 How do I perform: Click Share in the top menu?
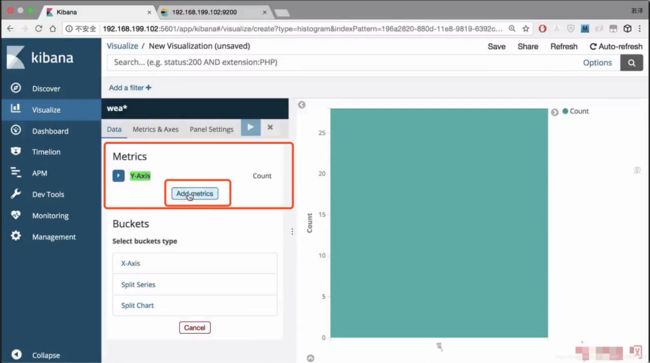pyautogui.click(x=528, y=46)
